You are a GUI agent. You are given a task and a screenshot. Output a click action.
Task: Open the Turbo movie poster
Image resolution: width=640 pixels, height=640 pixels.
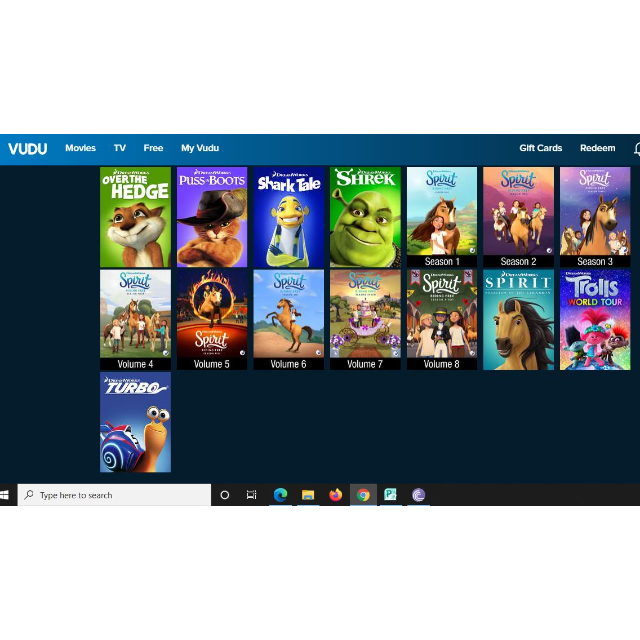pos(136,422)
